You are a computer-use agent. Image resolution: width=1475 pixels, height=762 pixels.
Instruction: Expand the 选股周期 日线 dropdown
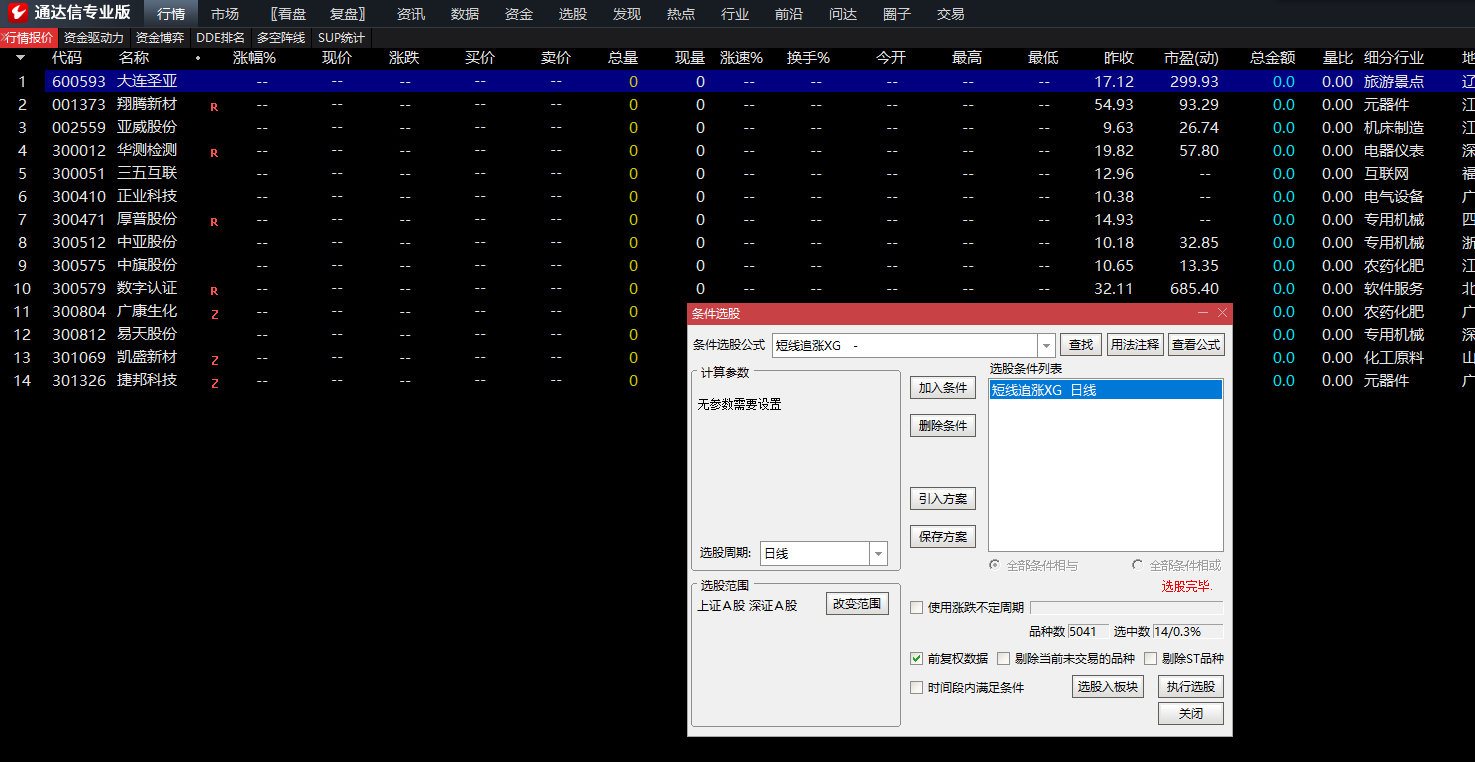click(878, 553)
